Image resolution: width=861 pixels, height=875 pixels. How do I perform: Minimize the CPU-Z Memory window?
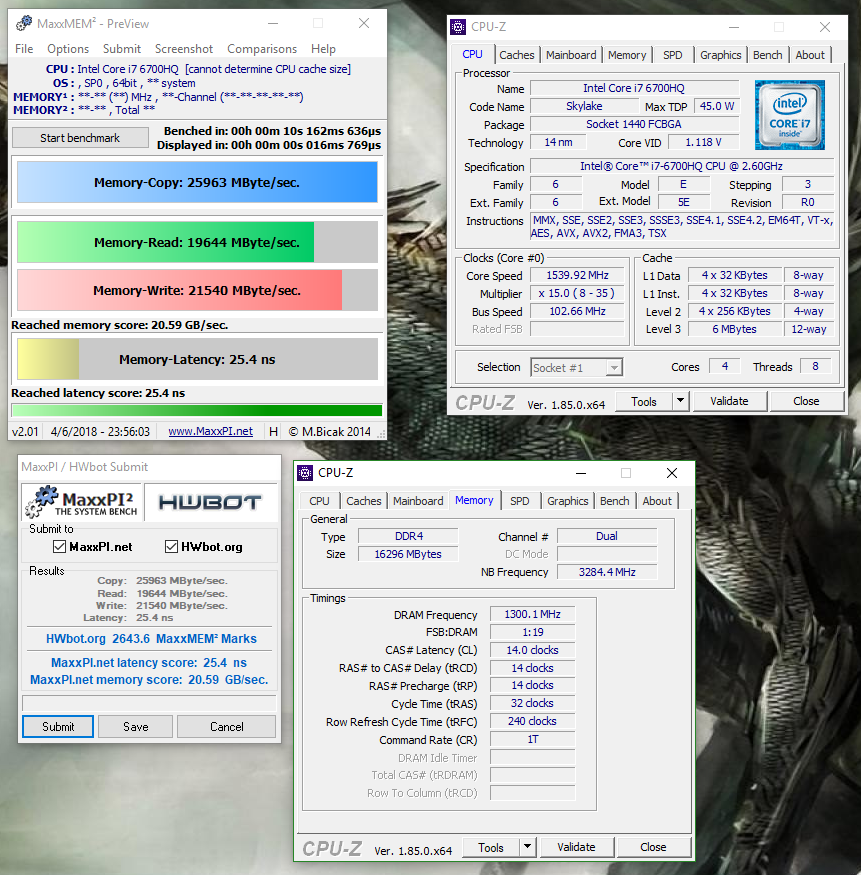click(x=581, y=473)
